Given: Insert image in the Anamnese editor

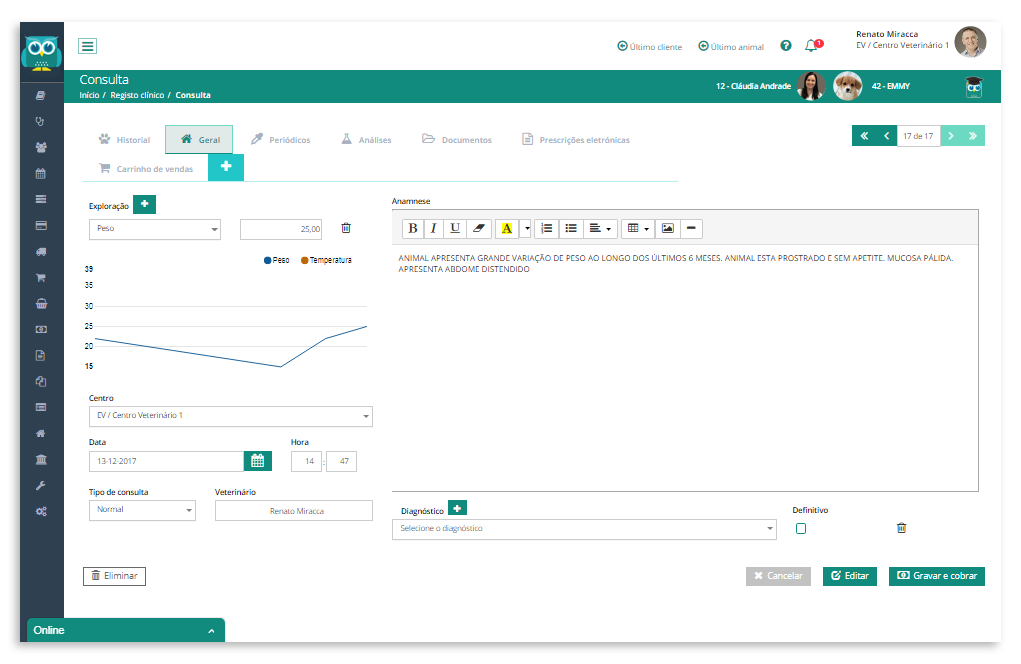Looking at the screenshot, I should point(667,228).
